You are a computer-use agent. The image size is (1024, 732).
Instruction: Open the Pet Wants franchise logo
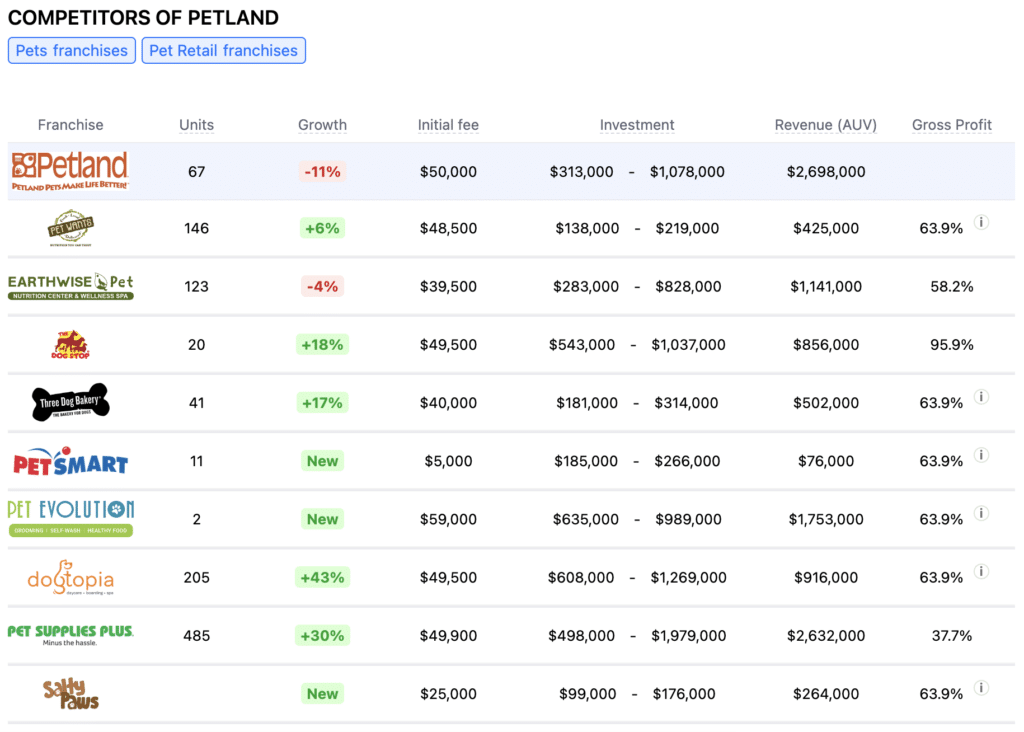[x=71, y=228]
